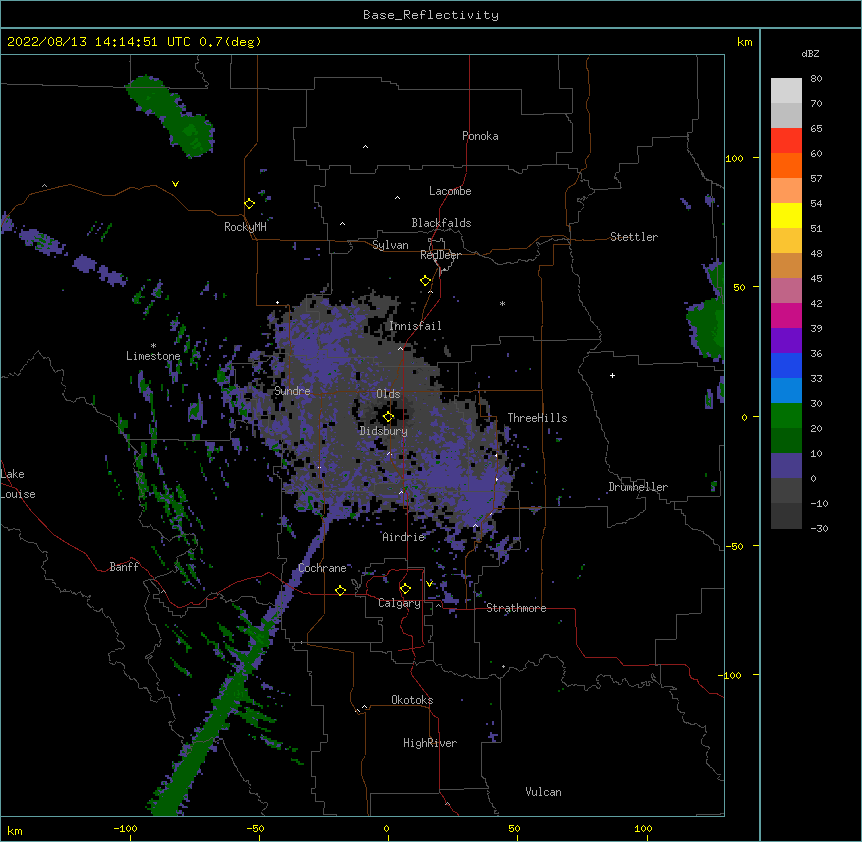Screen dimensions: 862x842
Task: Click the Lake Louise label
Action: point(18,484)
